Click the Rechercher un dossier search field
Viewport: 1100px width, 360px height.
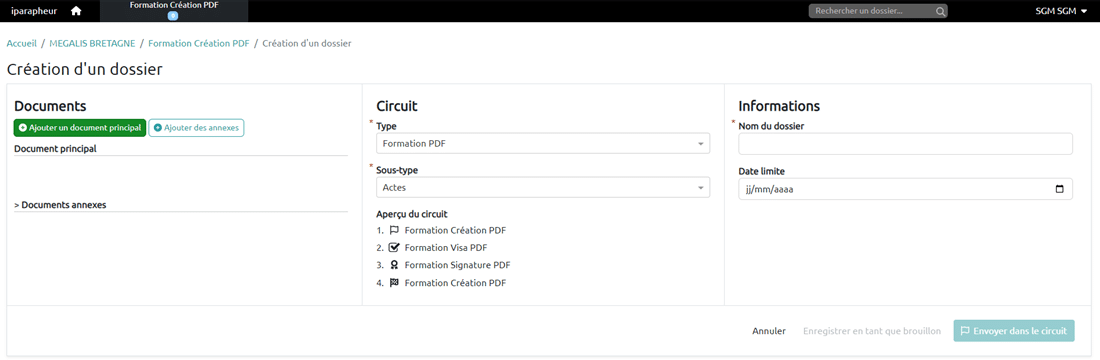point(872,11)
